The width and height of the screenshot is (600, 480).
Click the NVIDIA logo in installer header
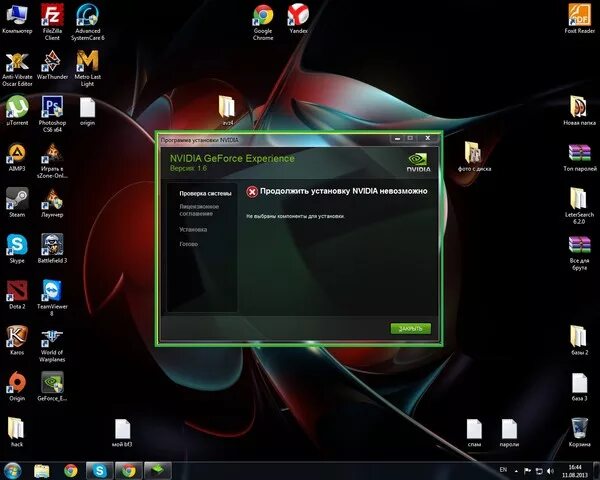click(x=418, y=162)
